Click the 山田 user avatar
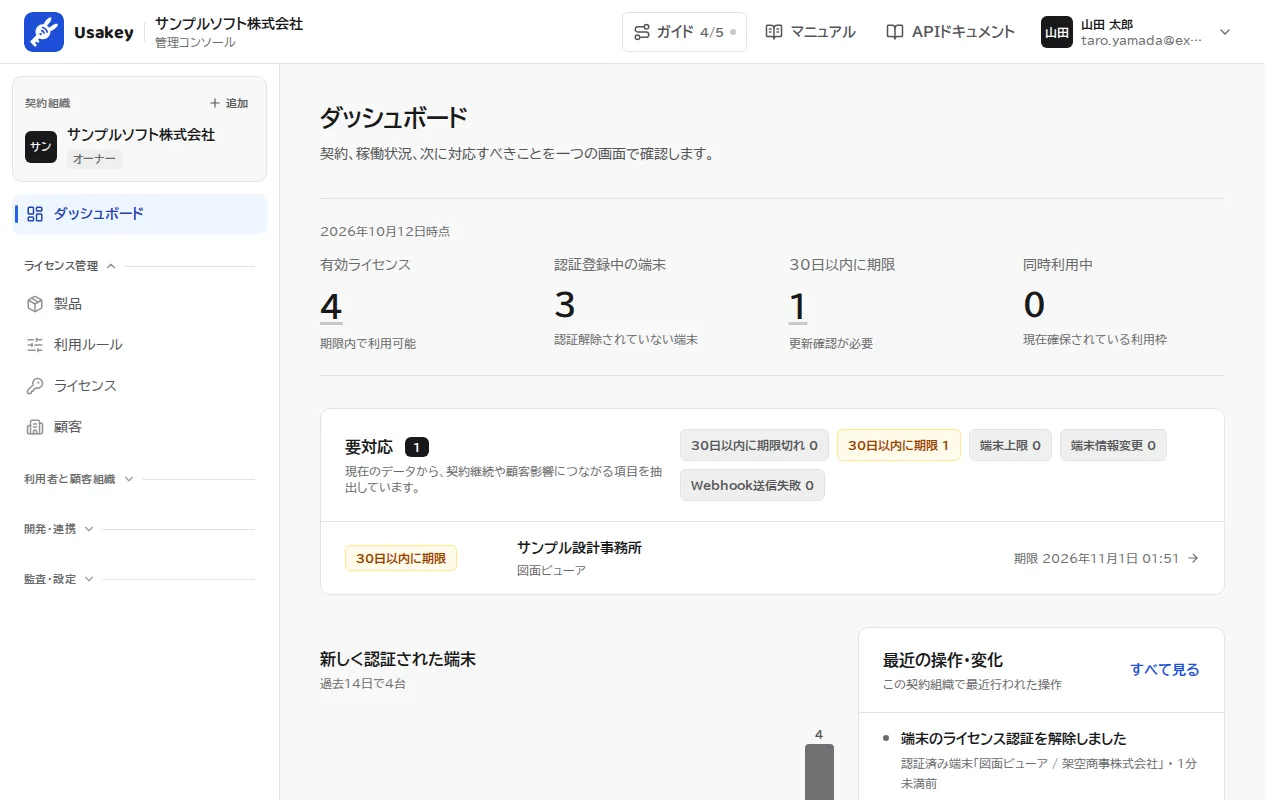The width and height of the screenshot is (1280, 800). 1057,32
